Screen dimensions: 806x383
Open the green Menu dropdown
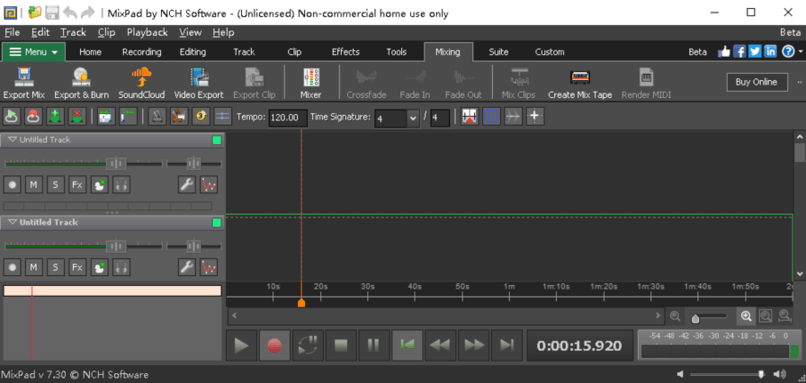(34, 52)
